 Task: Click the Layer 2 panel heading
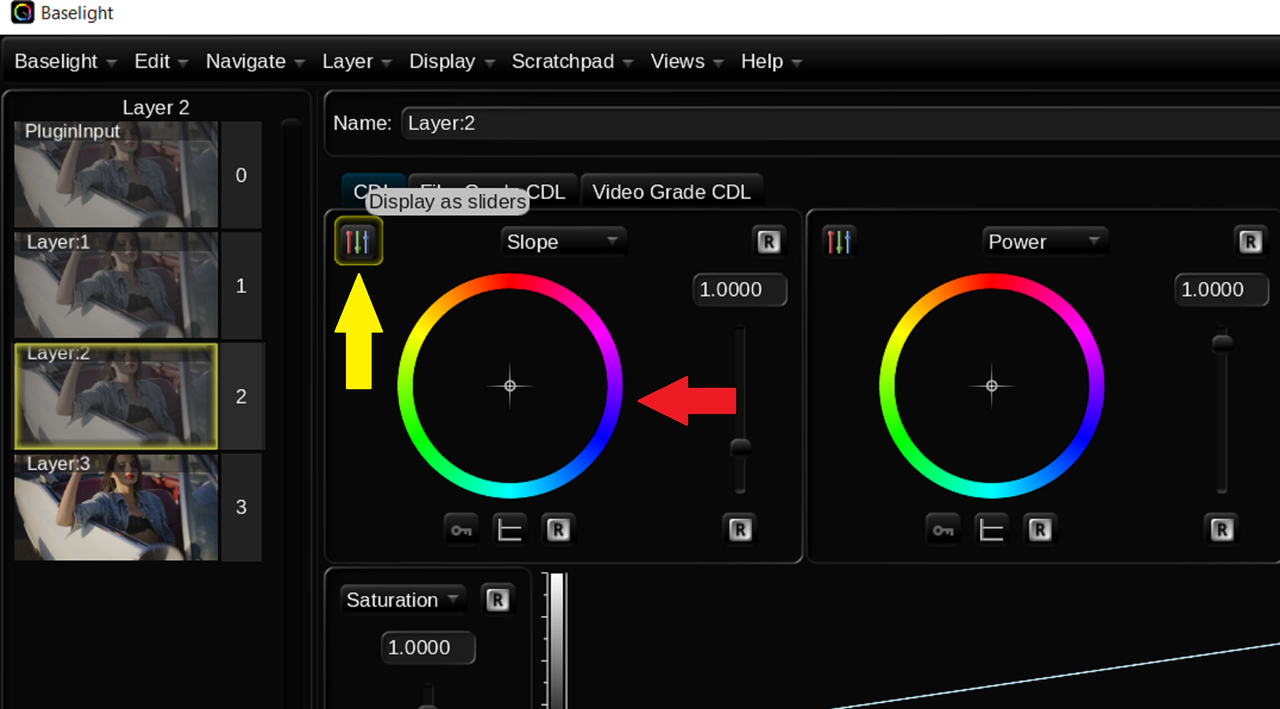coord(156,107)
